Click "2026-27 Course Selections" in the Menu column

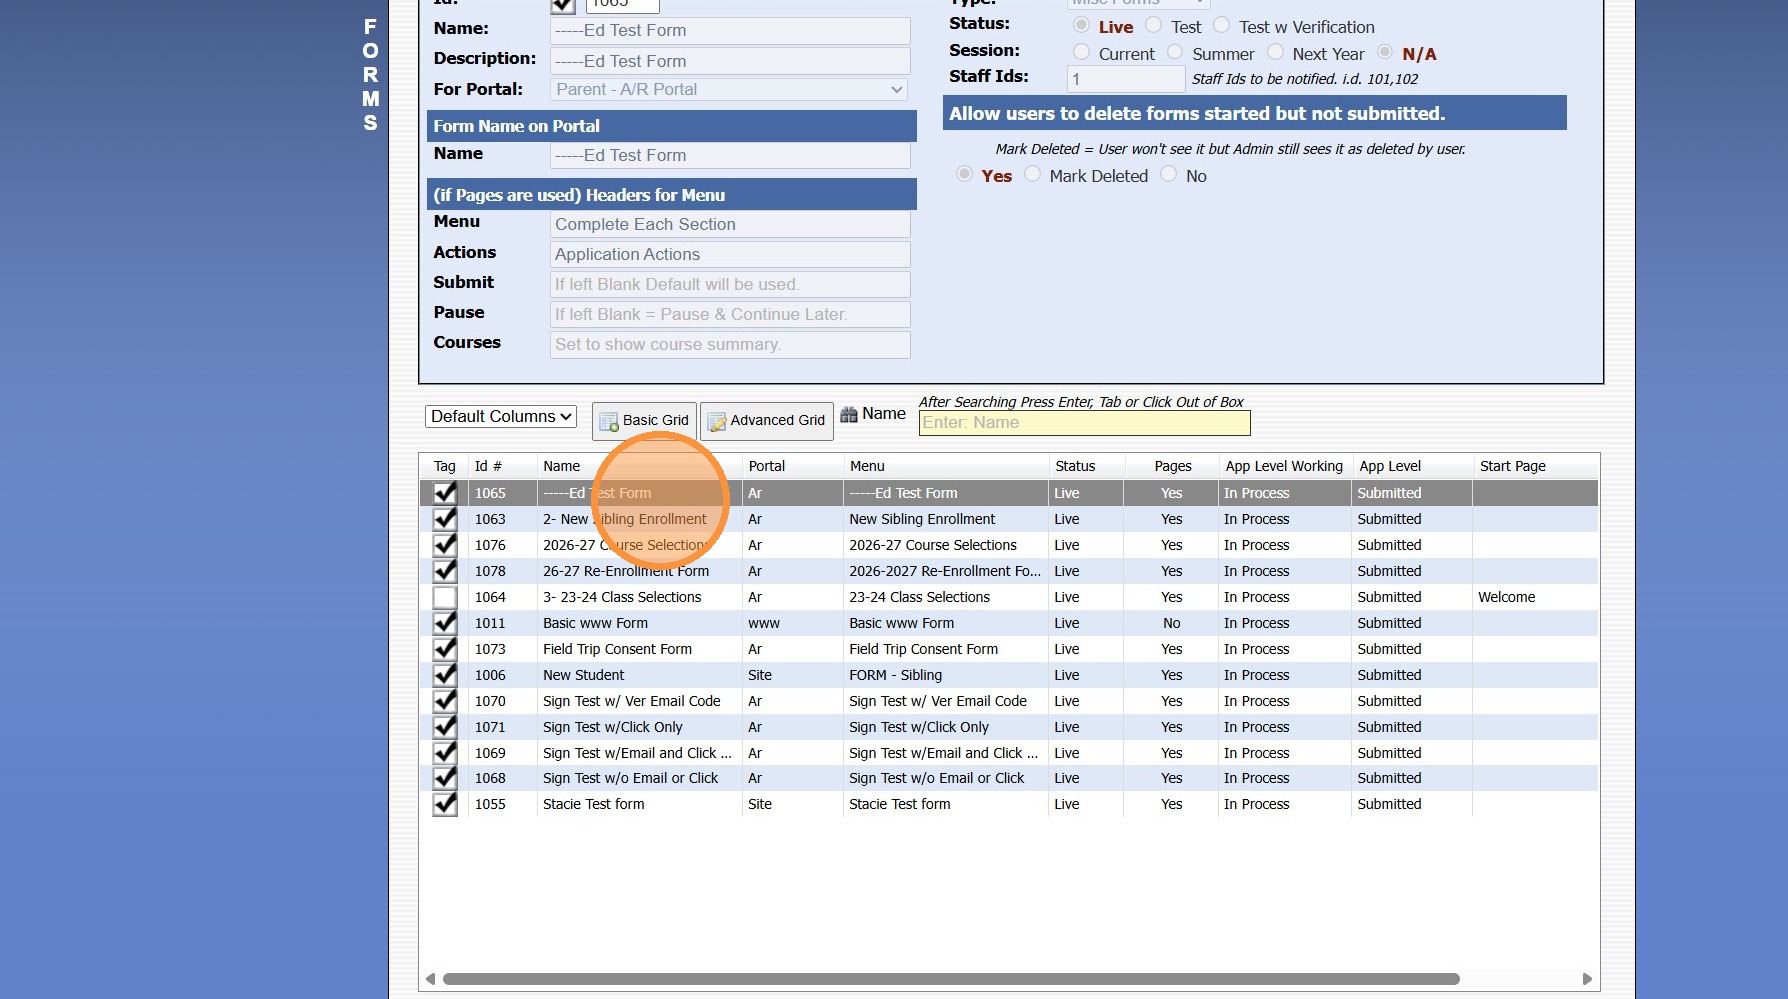pyautogui.click(x=933, y=545)
